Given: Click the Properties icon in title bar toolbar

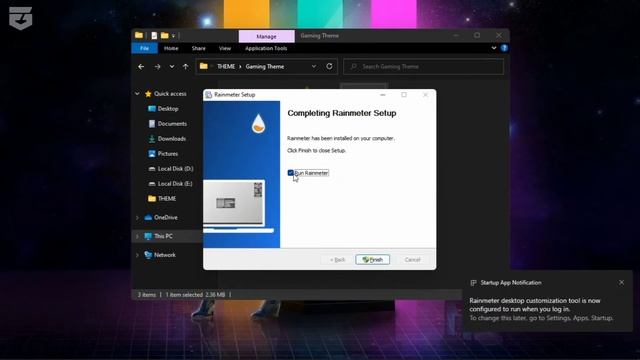Looking at the screenshot, I should tap(154, 36).
